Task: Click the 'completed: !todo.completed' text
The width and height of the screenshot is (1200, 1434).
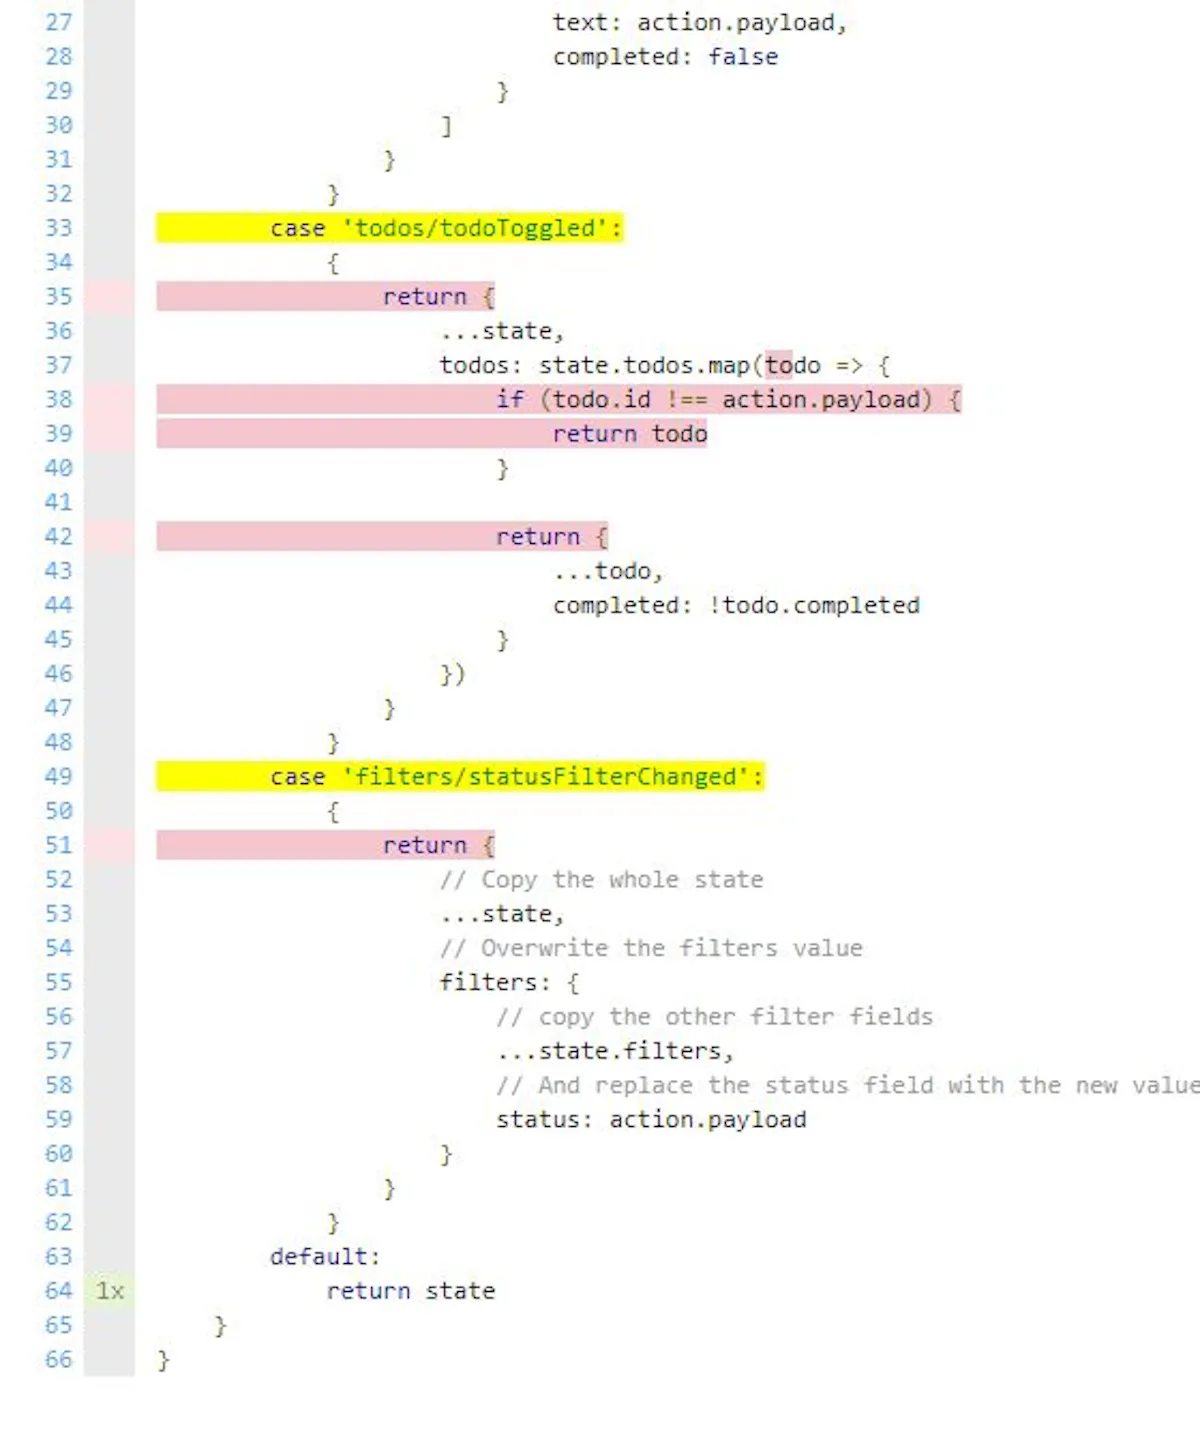Action: pos(736,606)
